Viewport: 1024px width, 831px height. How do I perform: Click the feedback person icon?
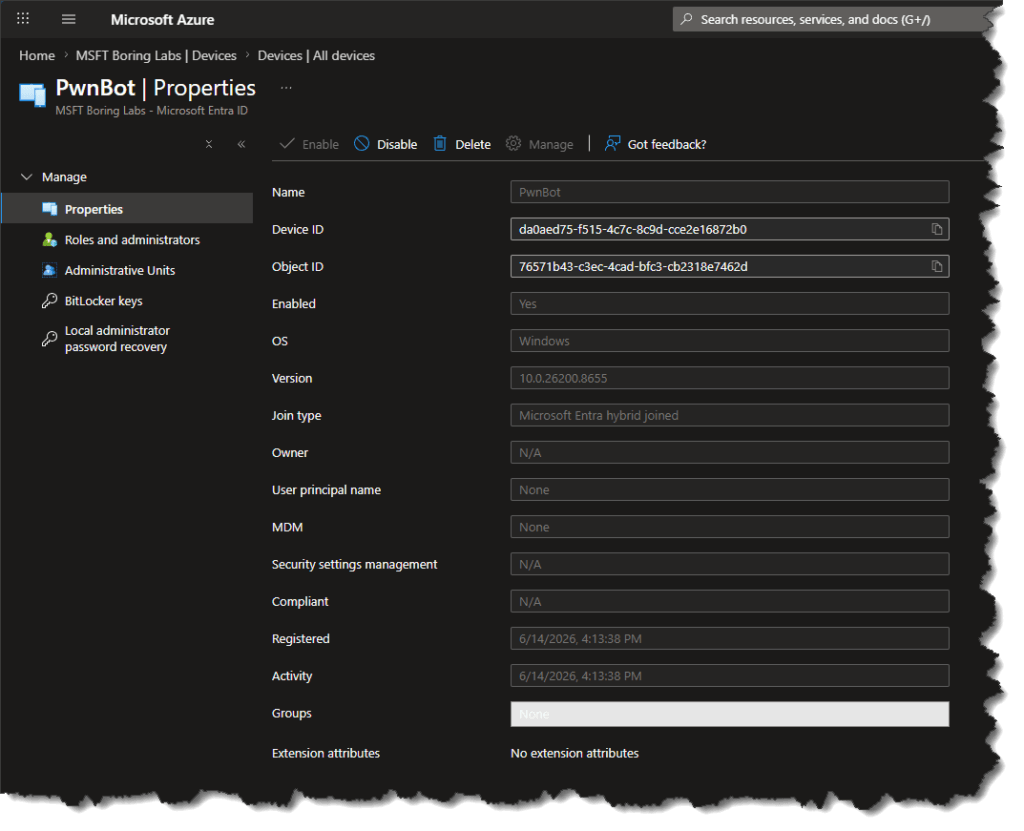click(613, 143)
